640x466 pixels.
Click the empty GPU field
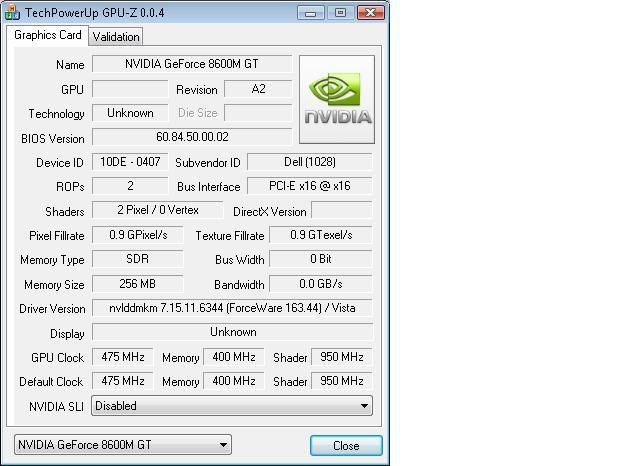[130, 89]
